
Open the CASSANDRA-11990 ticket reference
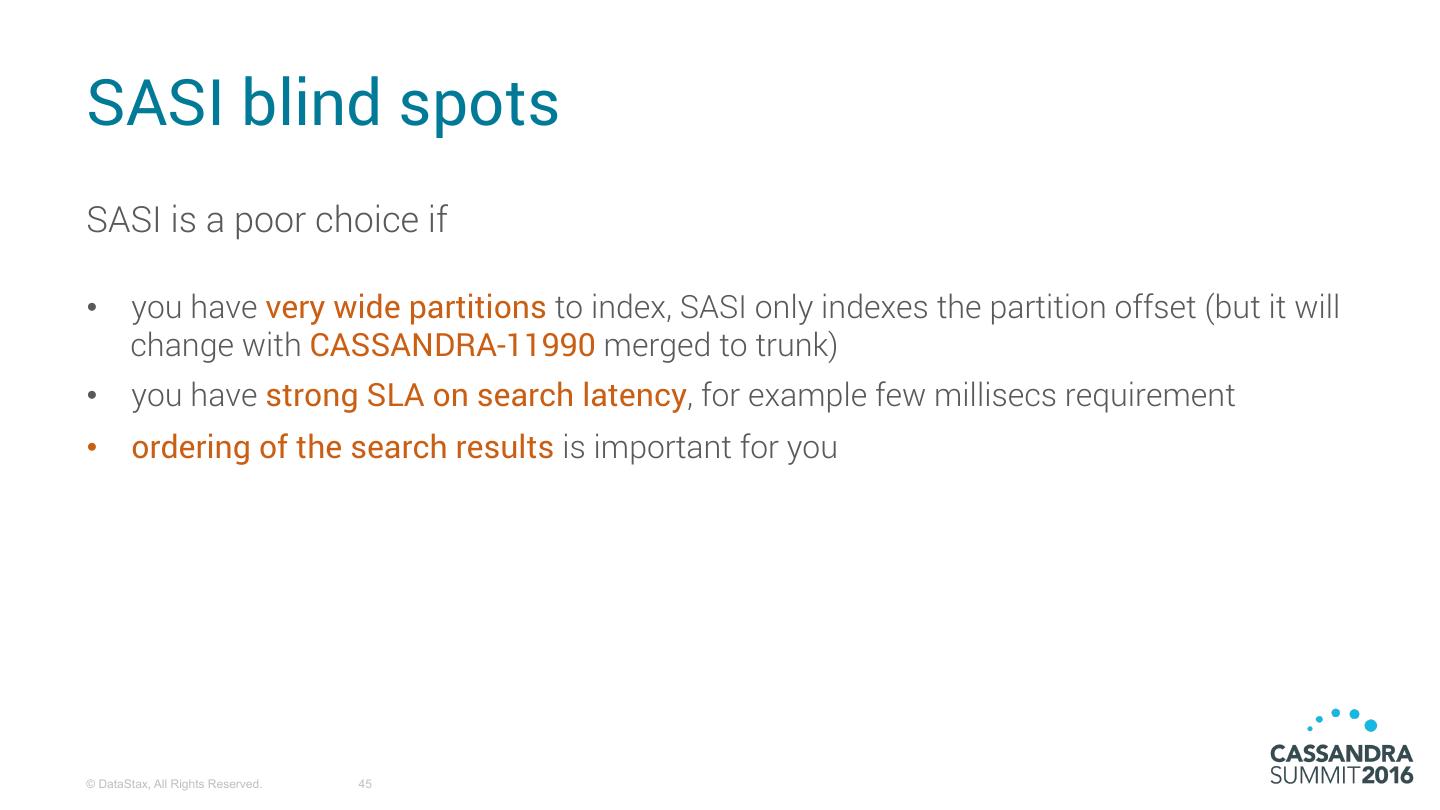click(453, 346)
